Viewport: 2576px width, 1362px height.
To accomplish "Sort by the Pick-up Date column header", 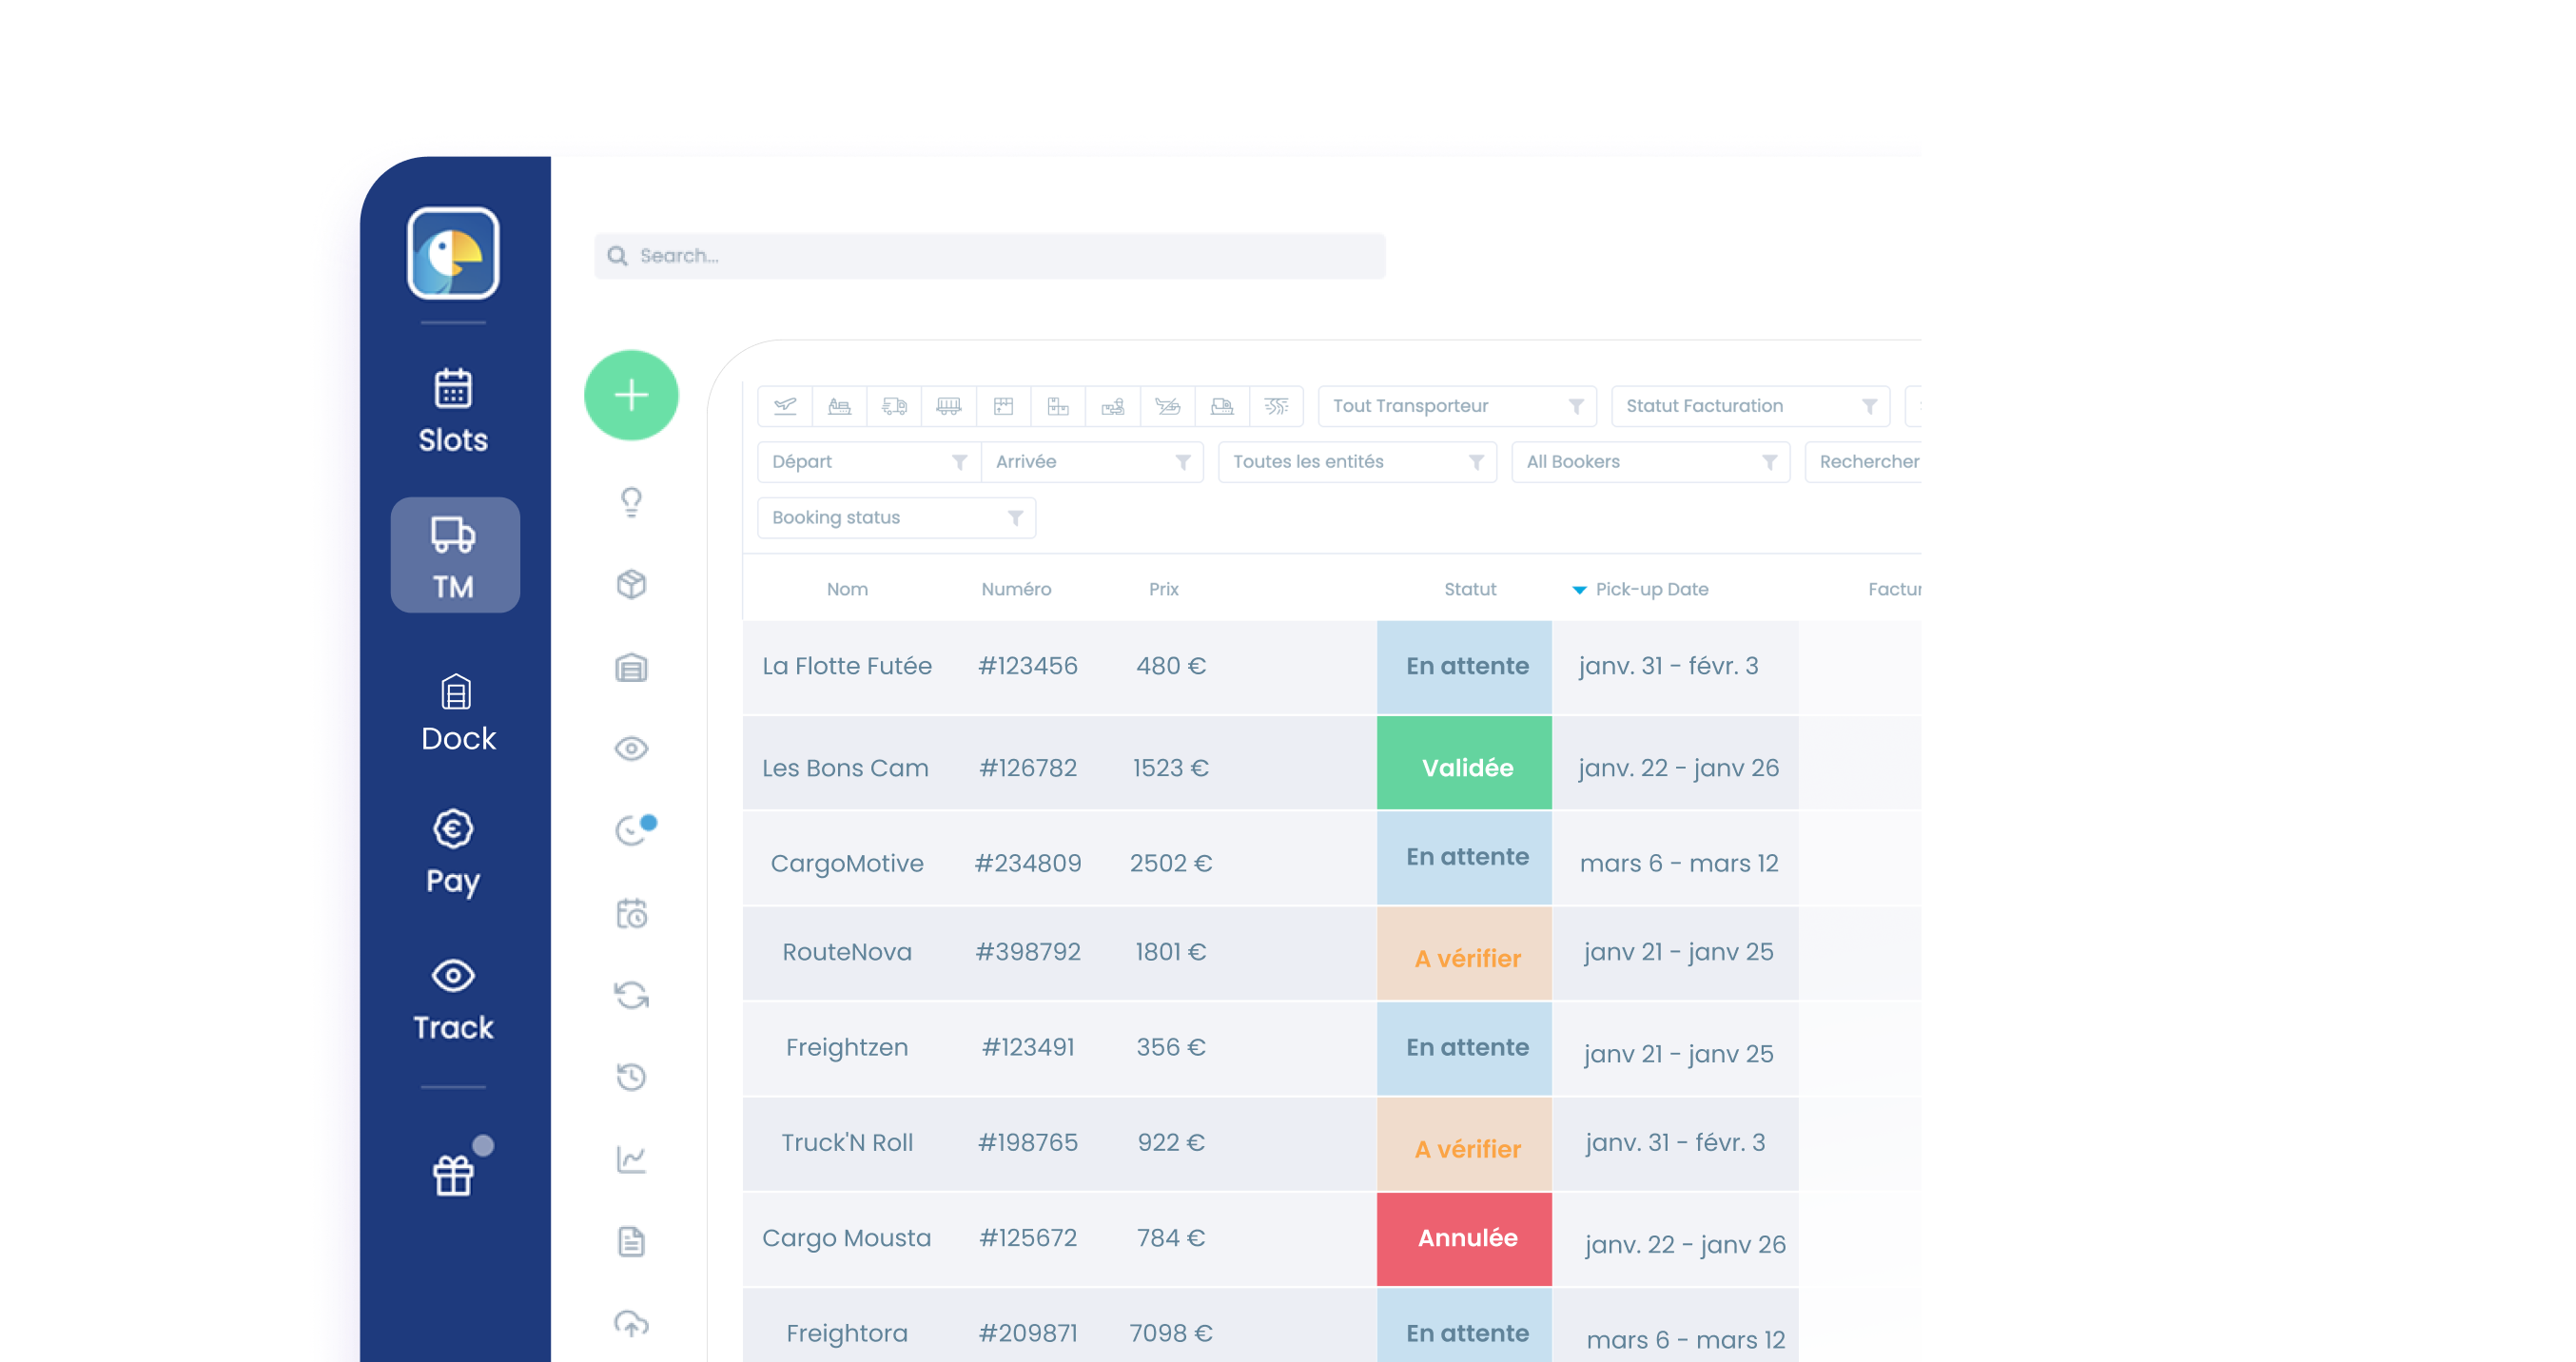I will [x=1651, y=589].
